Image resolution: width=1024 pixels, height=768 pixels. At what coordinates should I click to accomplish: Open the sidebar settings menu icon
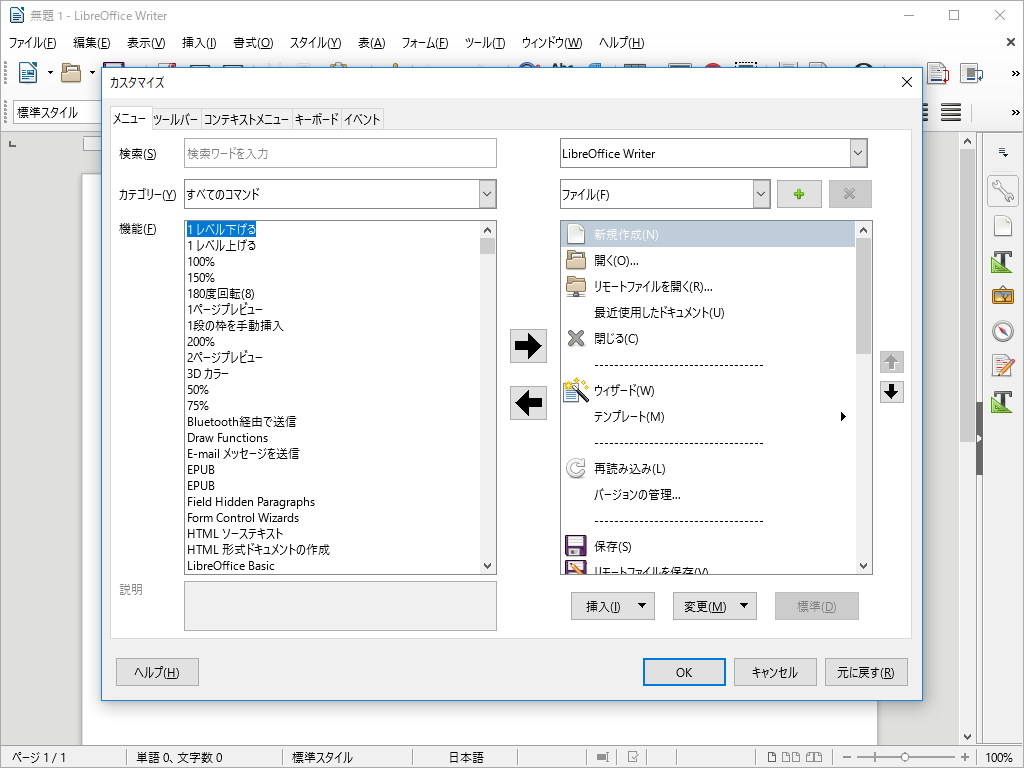(x=1003, y=153)
